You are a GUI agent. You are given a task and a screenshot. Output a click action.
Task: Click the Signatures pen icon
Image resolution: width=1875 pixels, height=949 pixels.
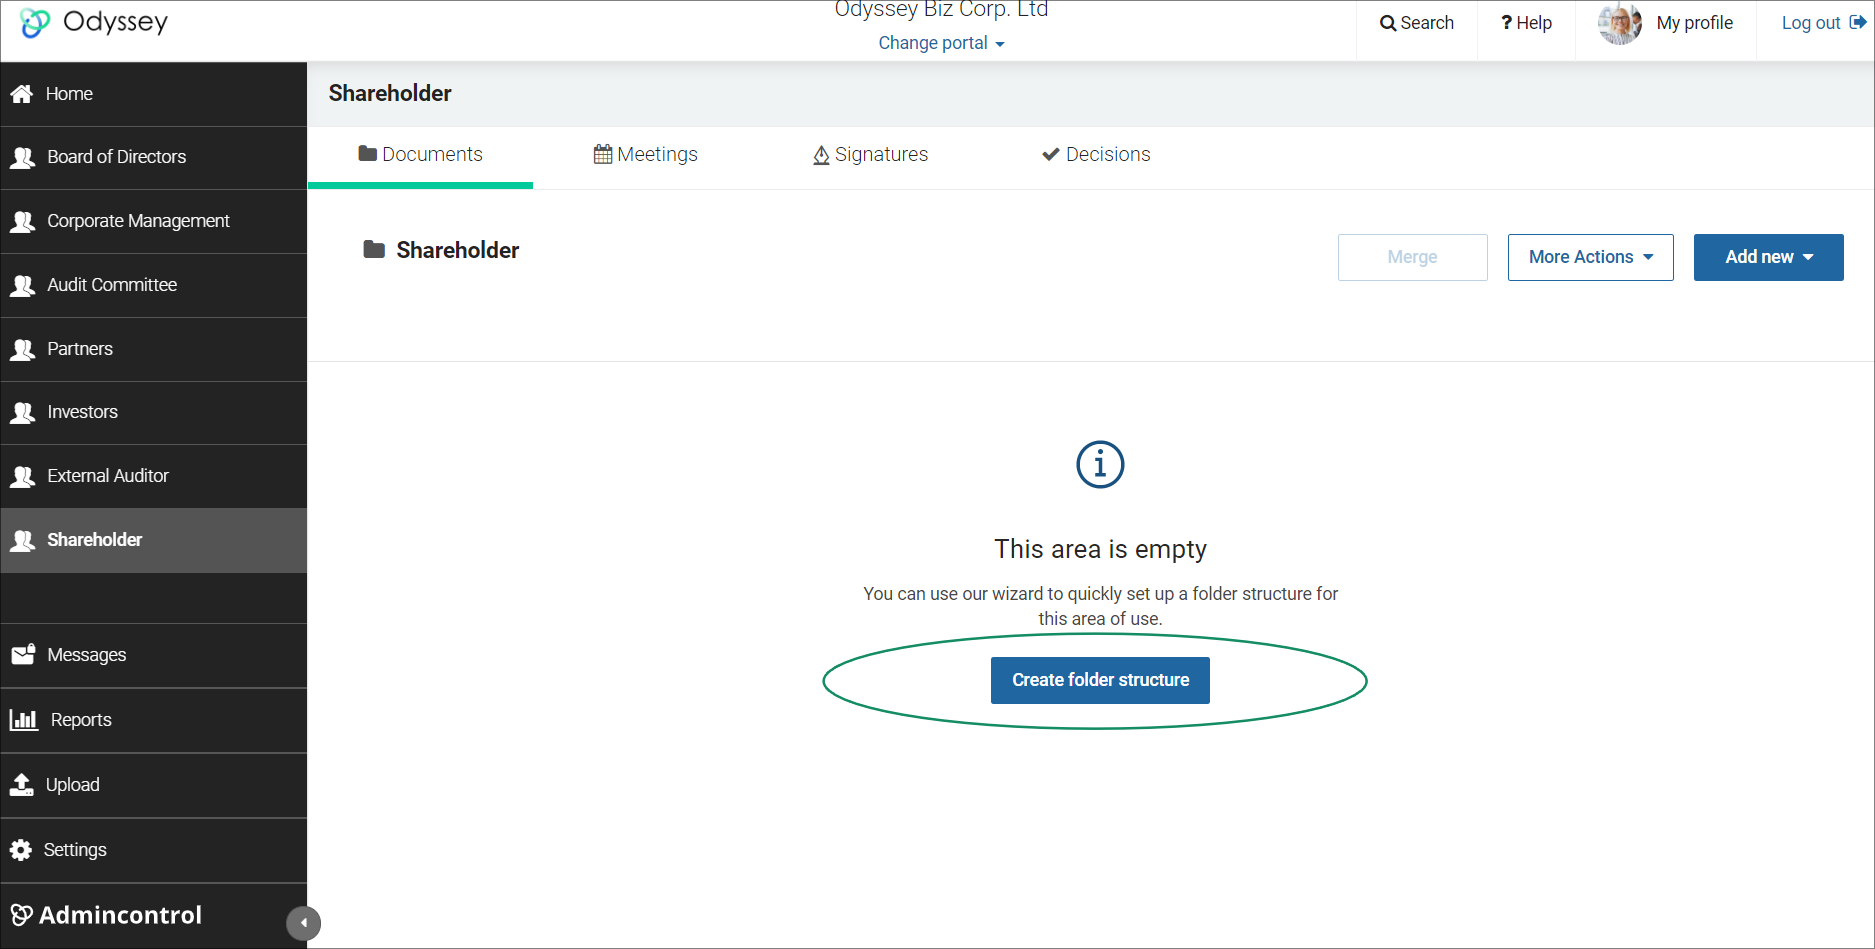point(821,155)
